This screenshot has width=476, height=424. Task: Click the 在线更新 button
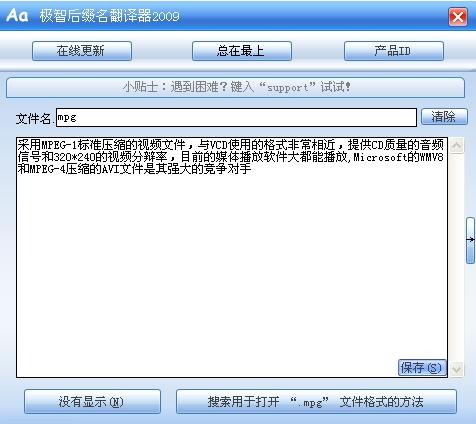pyautogui.click(x=82, y=51)
